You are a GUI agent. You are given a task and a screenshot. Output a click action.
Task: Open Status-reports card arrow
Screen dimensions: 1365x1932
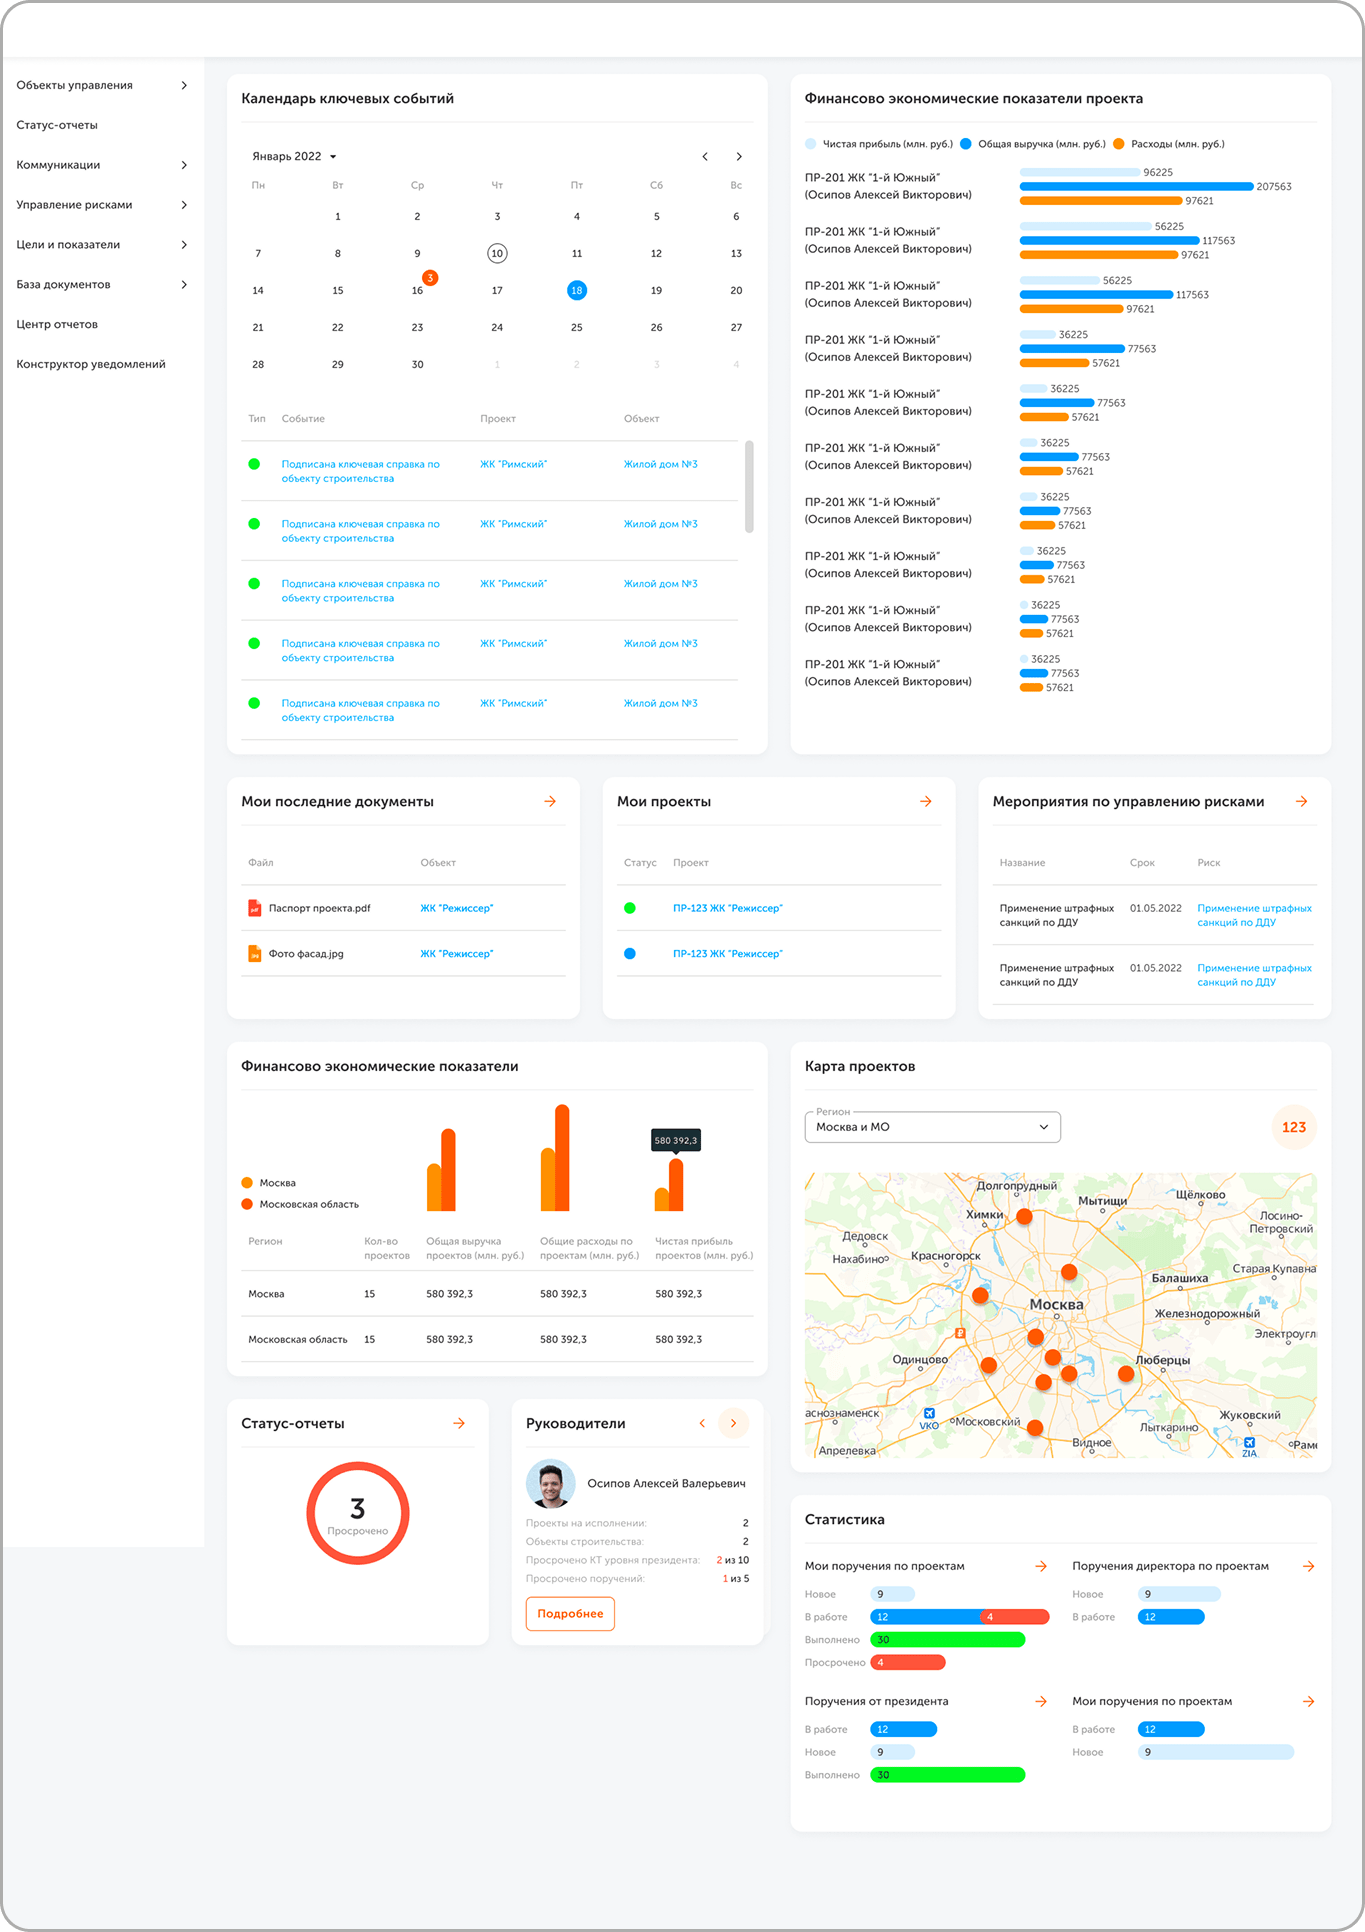459,1423
